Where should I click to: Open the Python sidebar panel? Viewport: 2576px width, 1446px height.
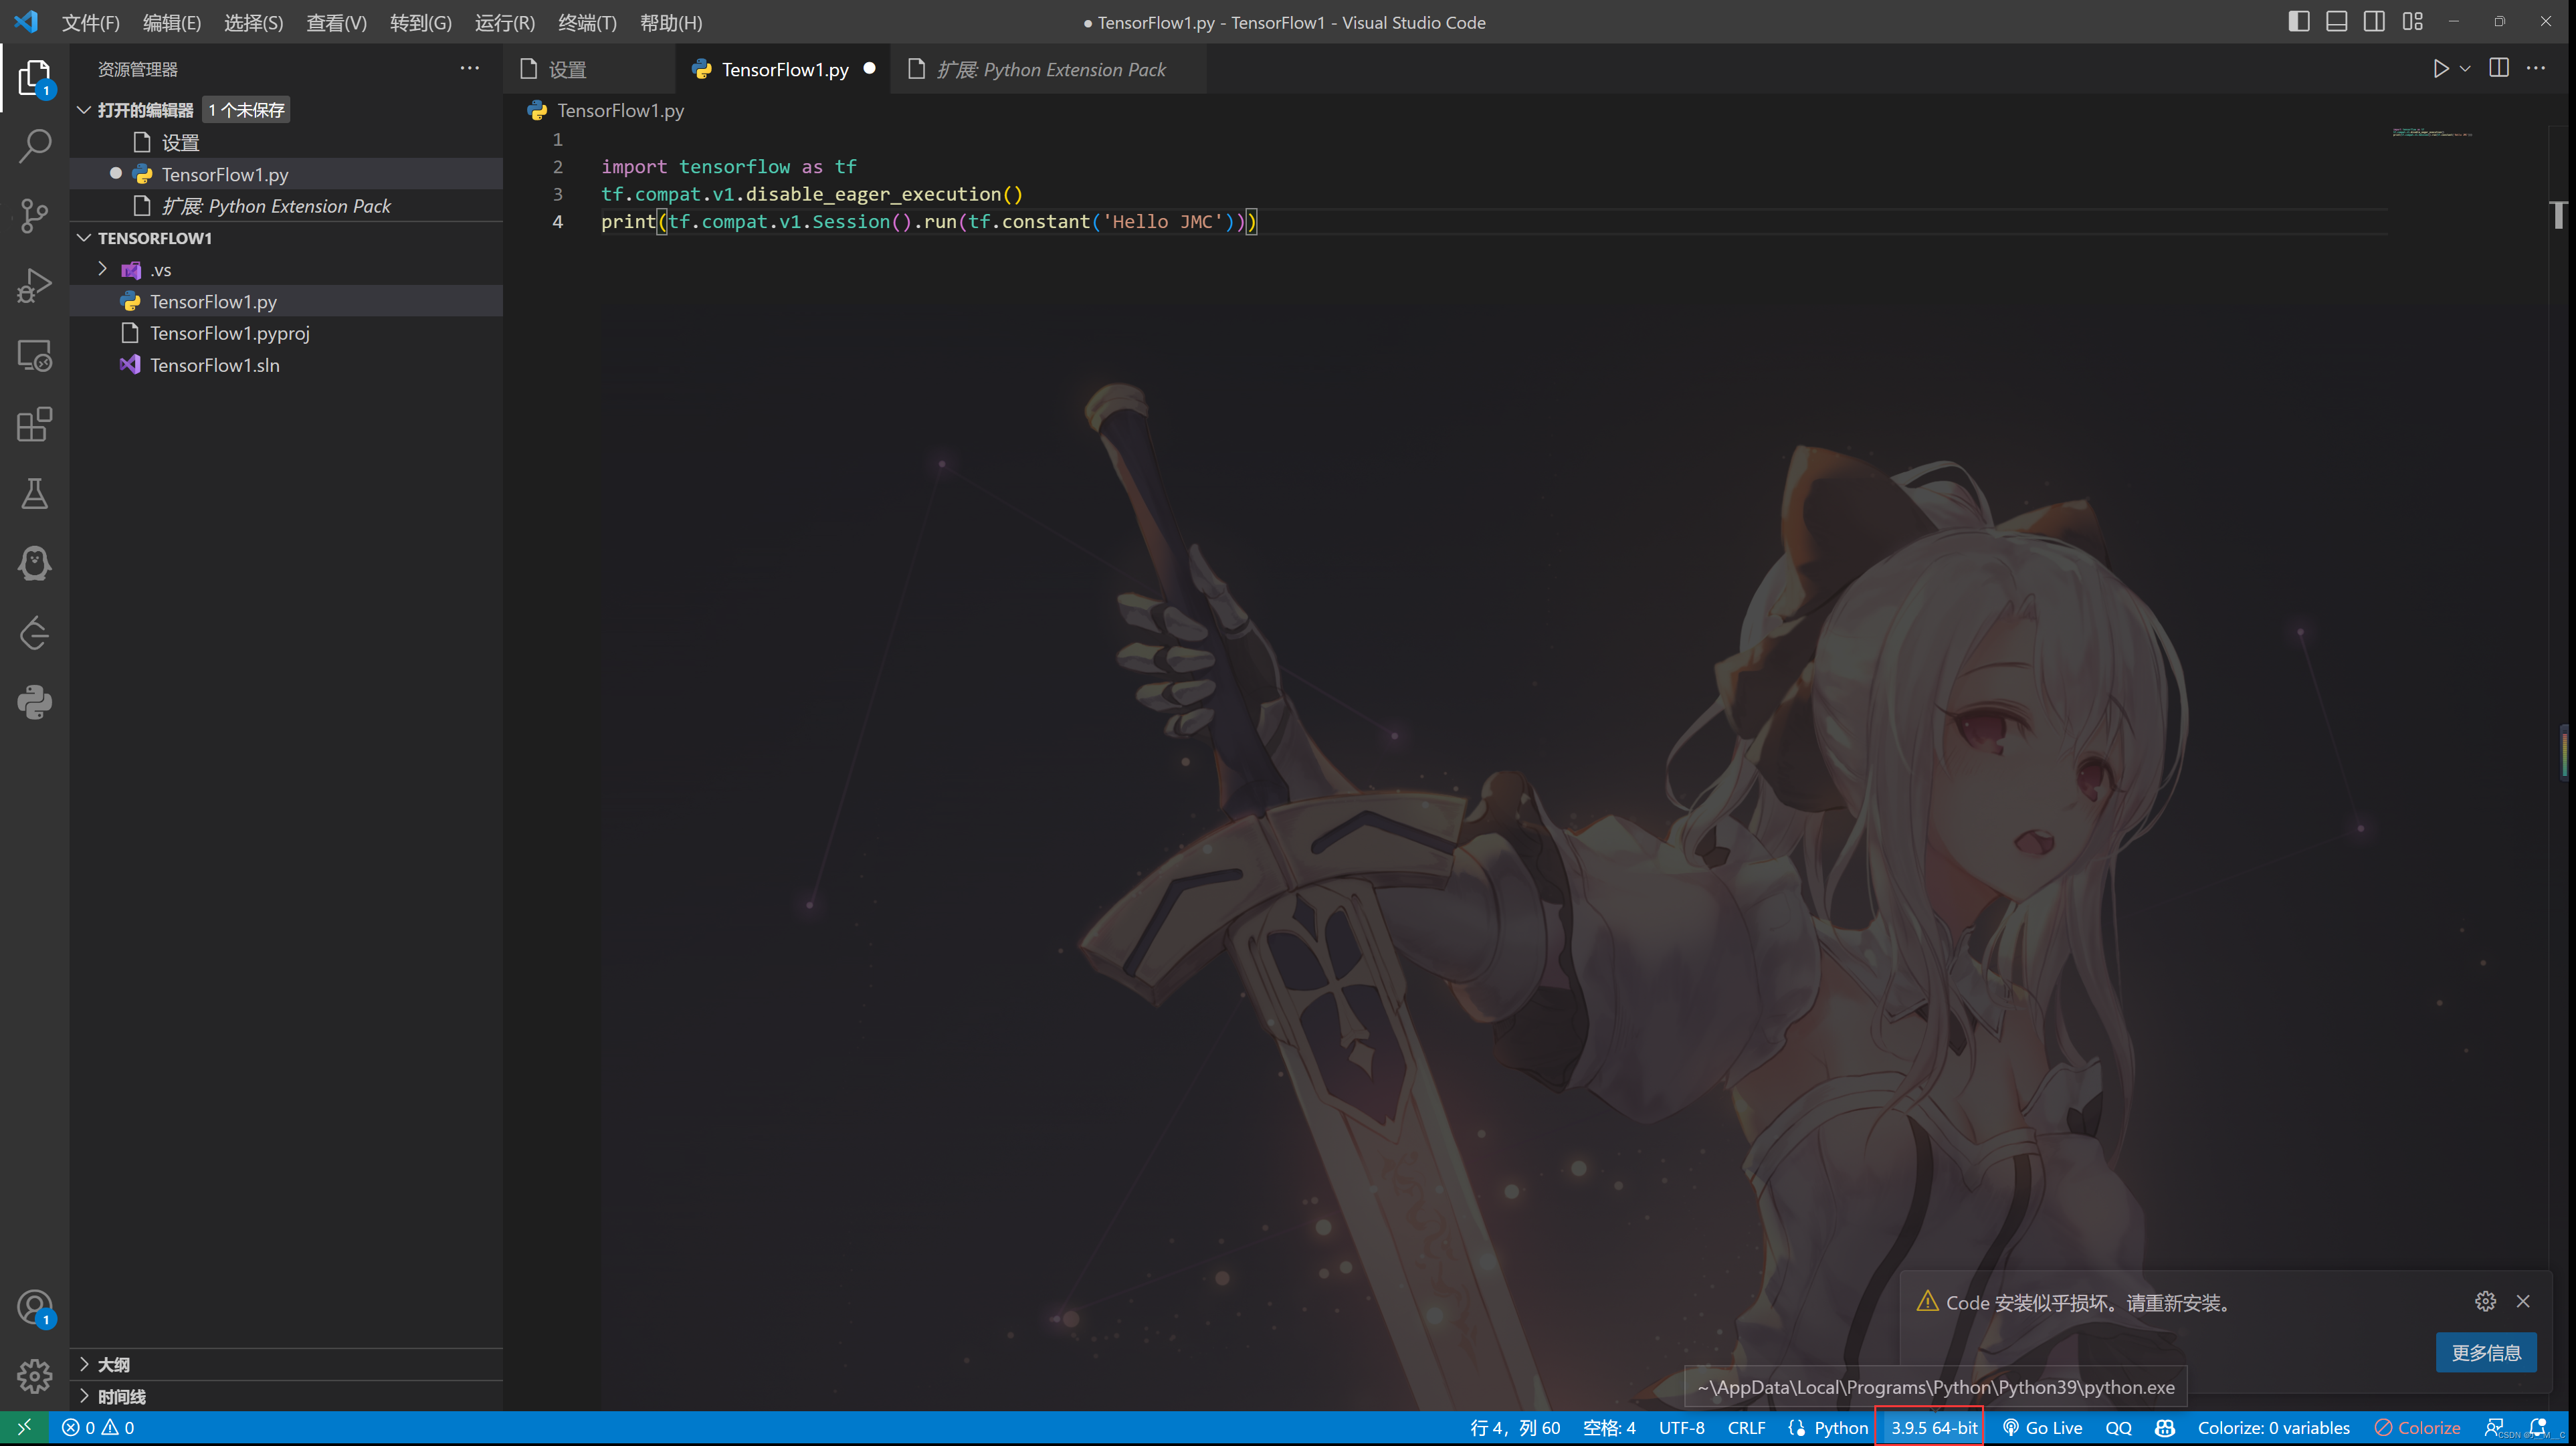pos(35,702)
